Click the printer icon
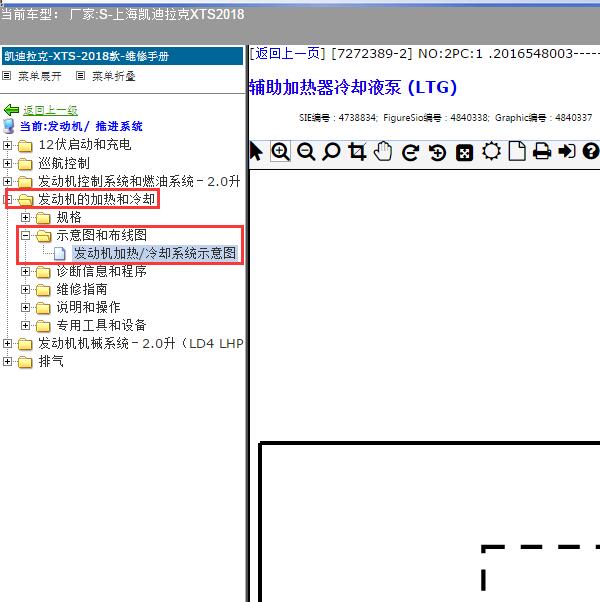The height and width of the screenshot is (602, 600). 542,151
